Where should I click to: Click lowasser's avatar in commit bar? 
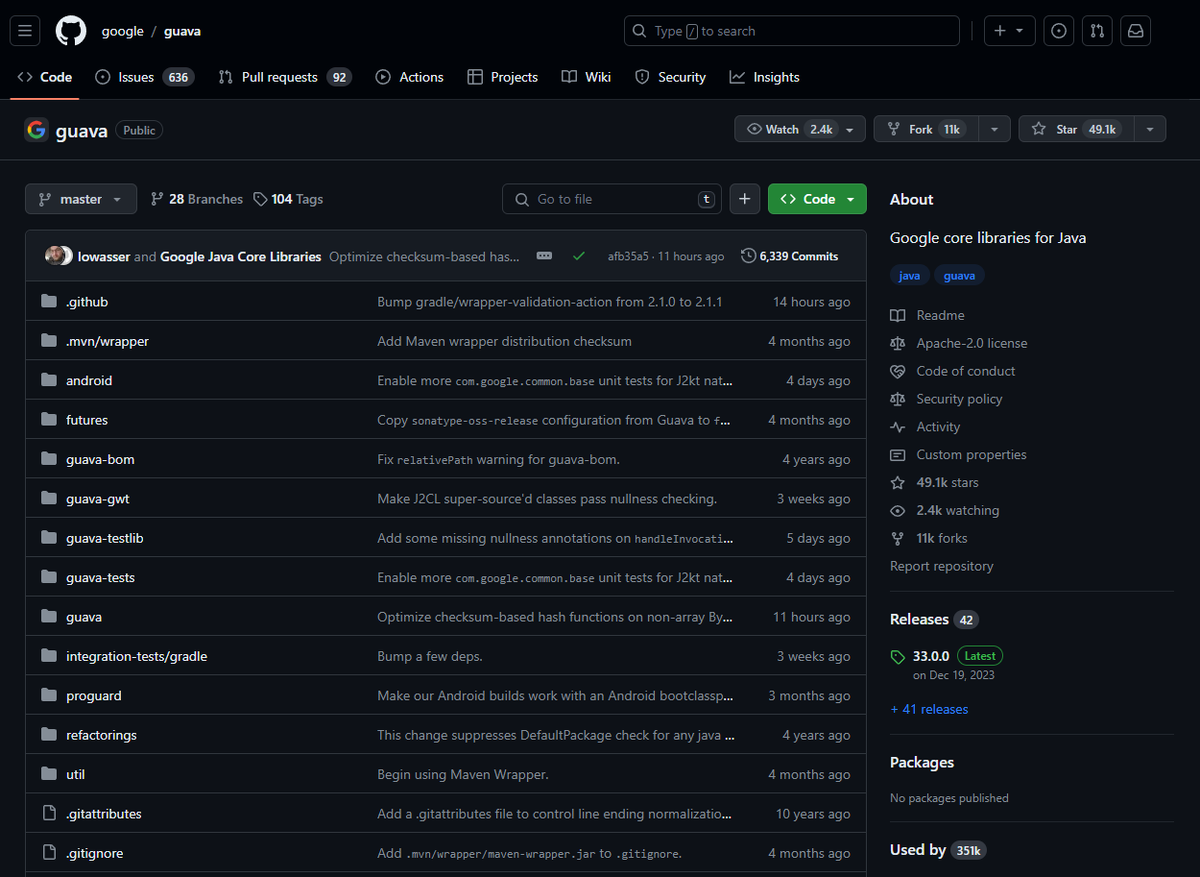54,256
